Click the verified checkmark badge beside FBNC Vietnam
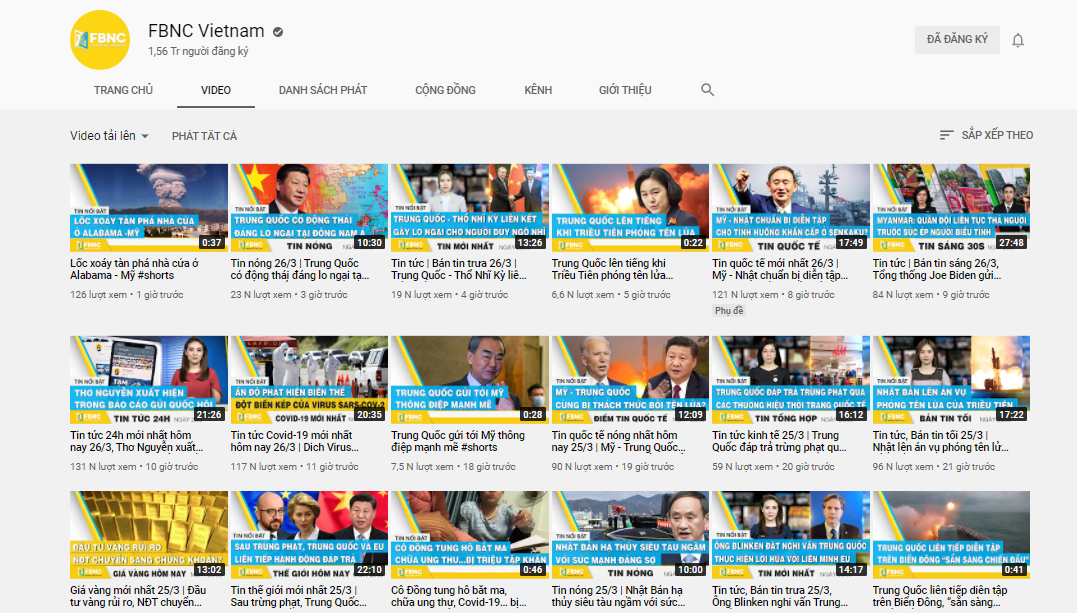Viewport: 1077px width, 613px height. [x=278, y=32]
